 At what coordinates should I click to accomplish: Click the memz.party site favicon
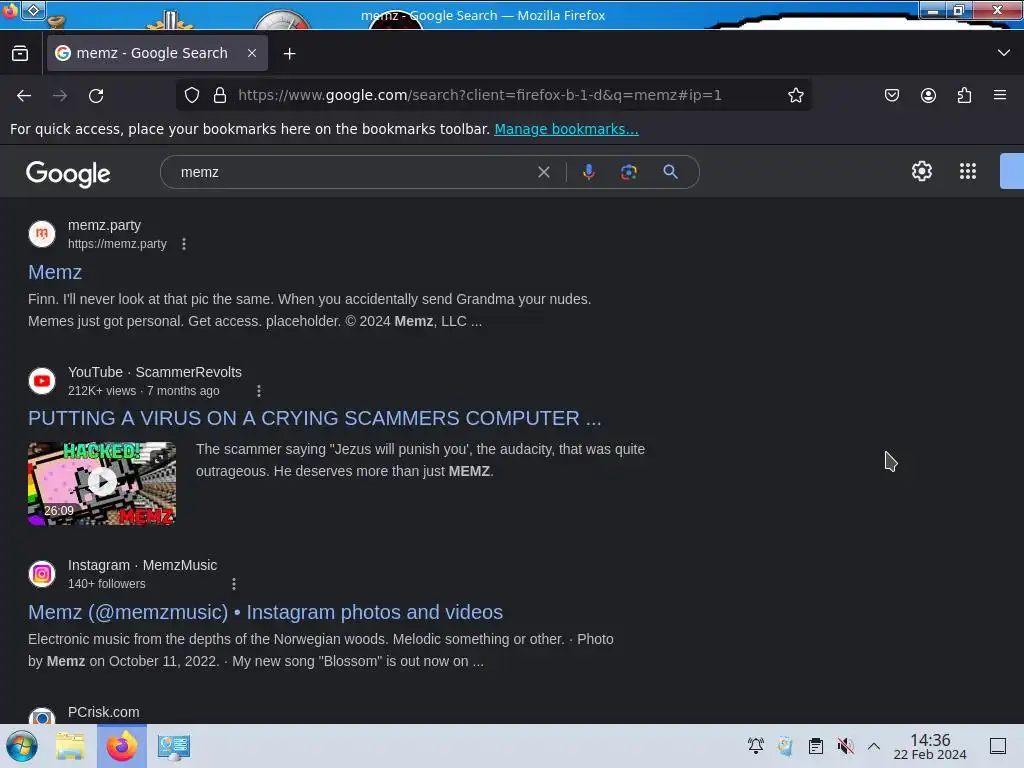pos(42,234)
